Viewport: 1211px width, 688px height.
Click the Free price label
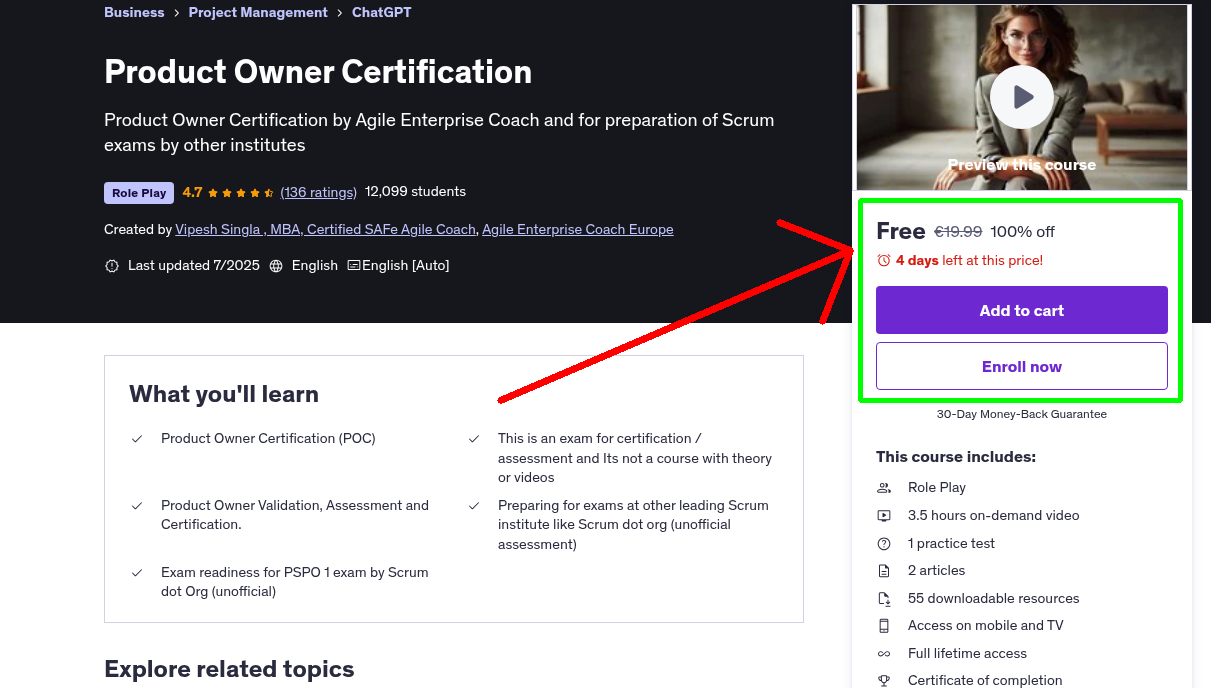click(901, 231)
